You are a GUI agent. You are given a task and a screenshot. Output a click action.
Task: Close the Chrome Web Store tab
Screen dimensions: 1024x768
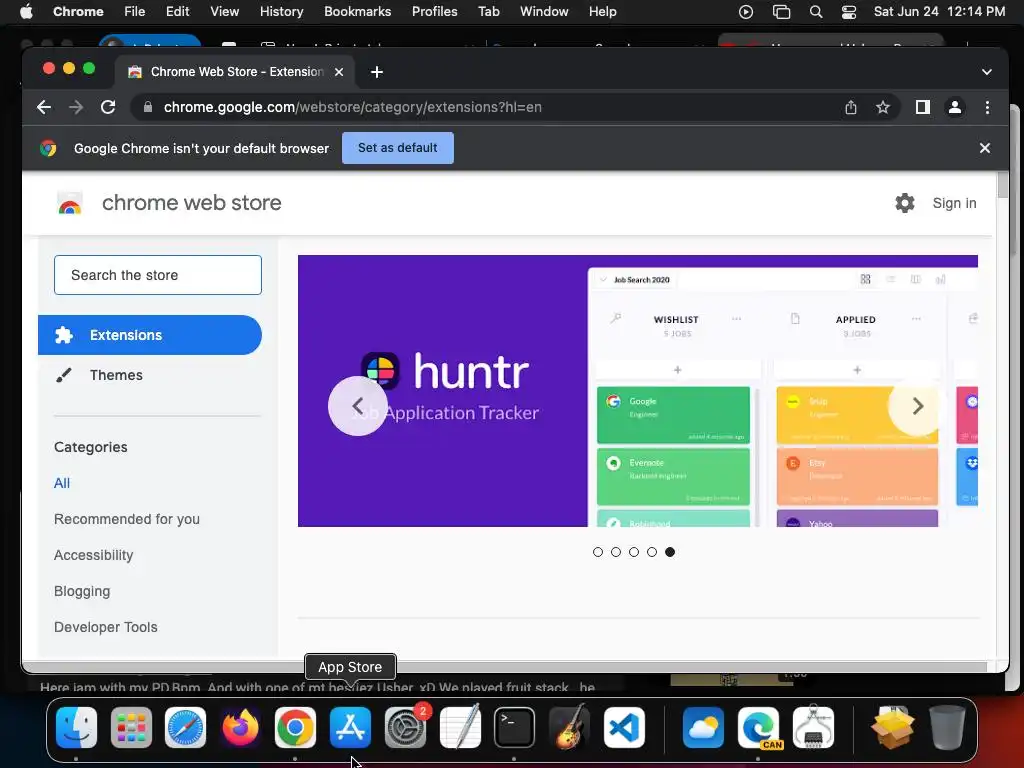point(339,72)
